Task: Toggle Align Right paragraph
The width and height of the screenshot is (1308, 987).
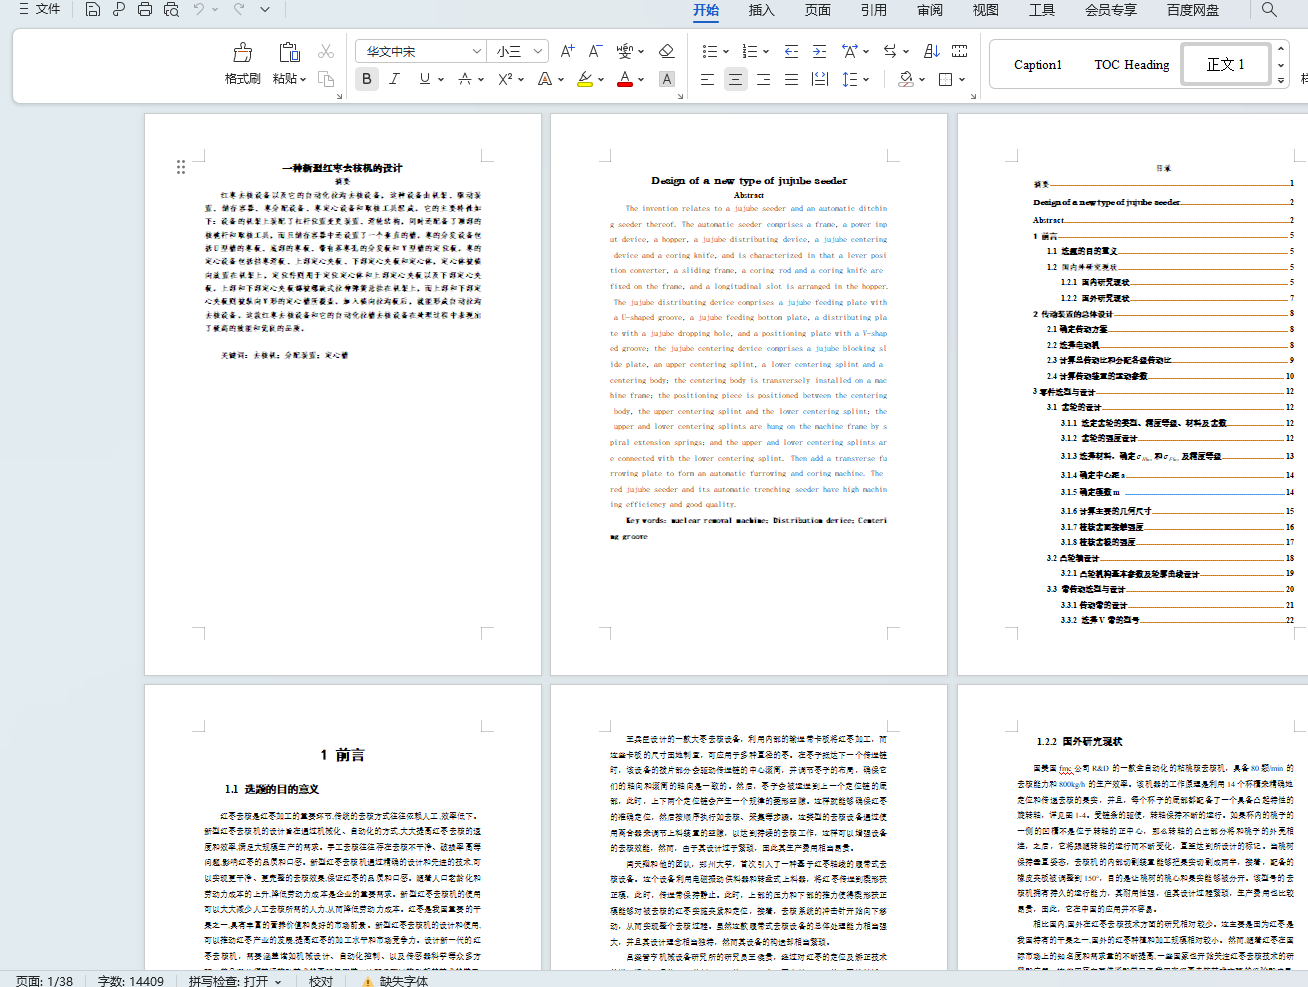Action: pyautogui.click(x=763, y=79)
